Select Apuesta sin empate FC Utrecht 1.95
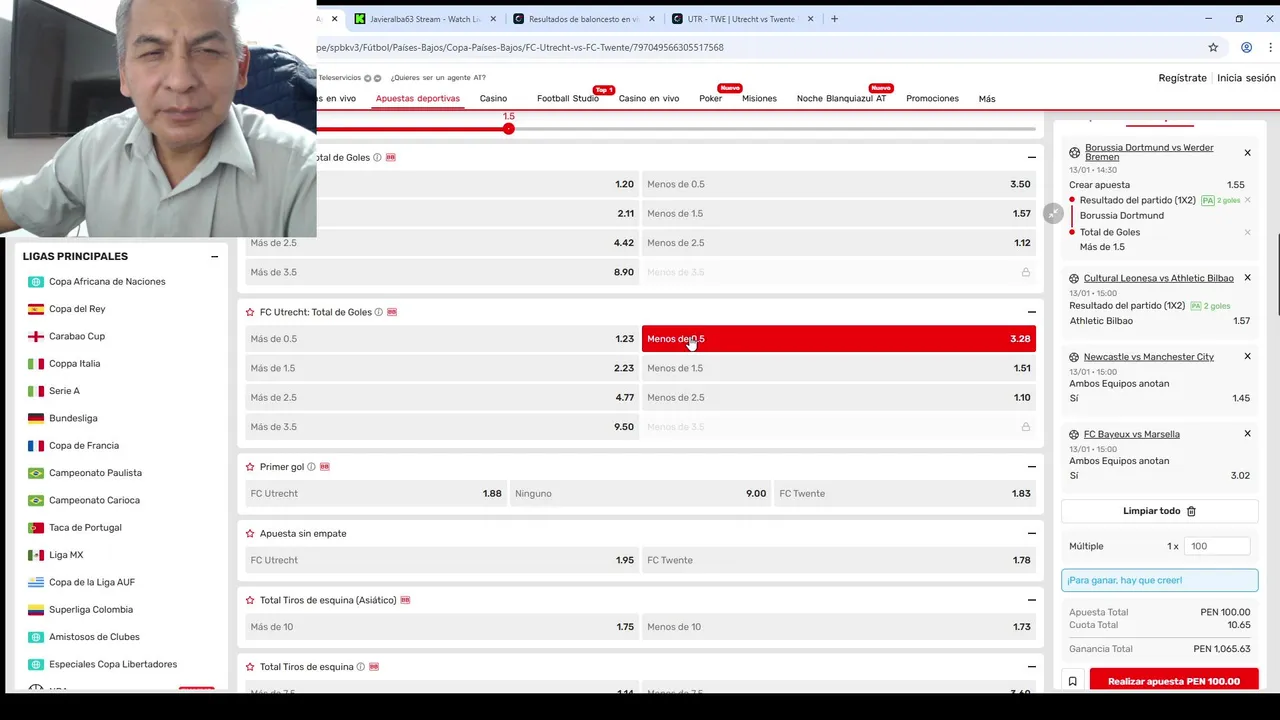The width and height of the screenshot is (1280, 720). [x=441, y=560]
